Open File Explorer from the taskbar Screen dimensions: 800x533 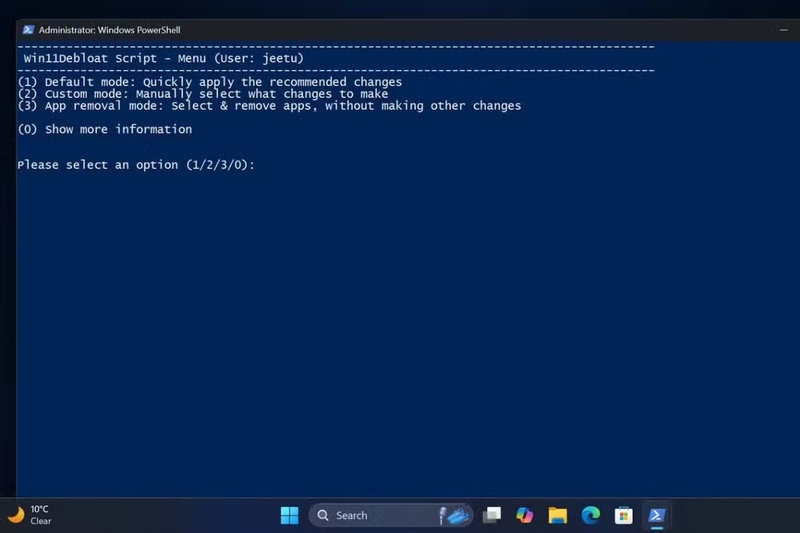point(558,515)
